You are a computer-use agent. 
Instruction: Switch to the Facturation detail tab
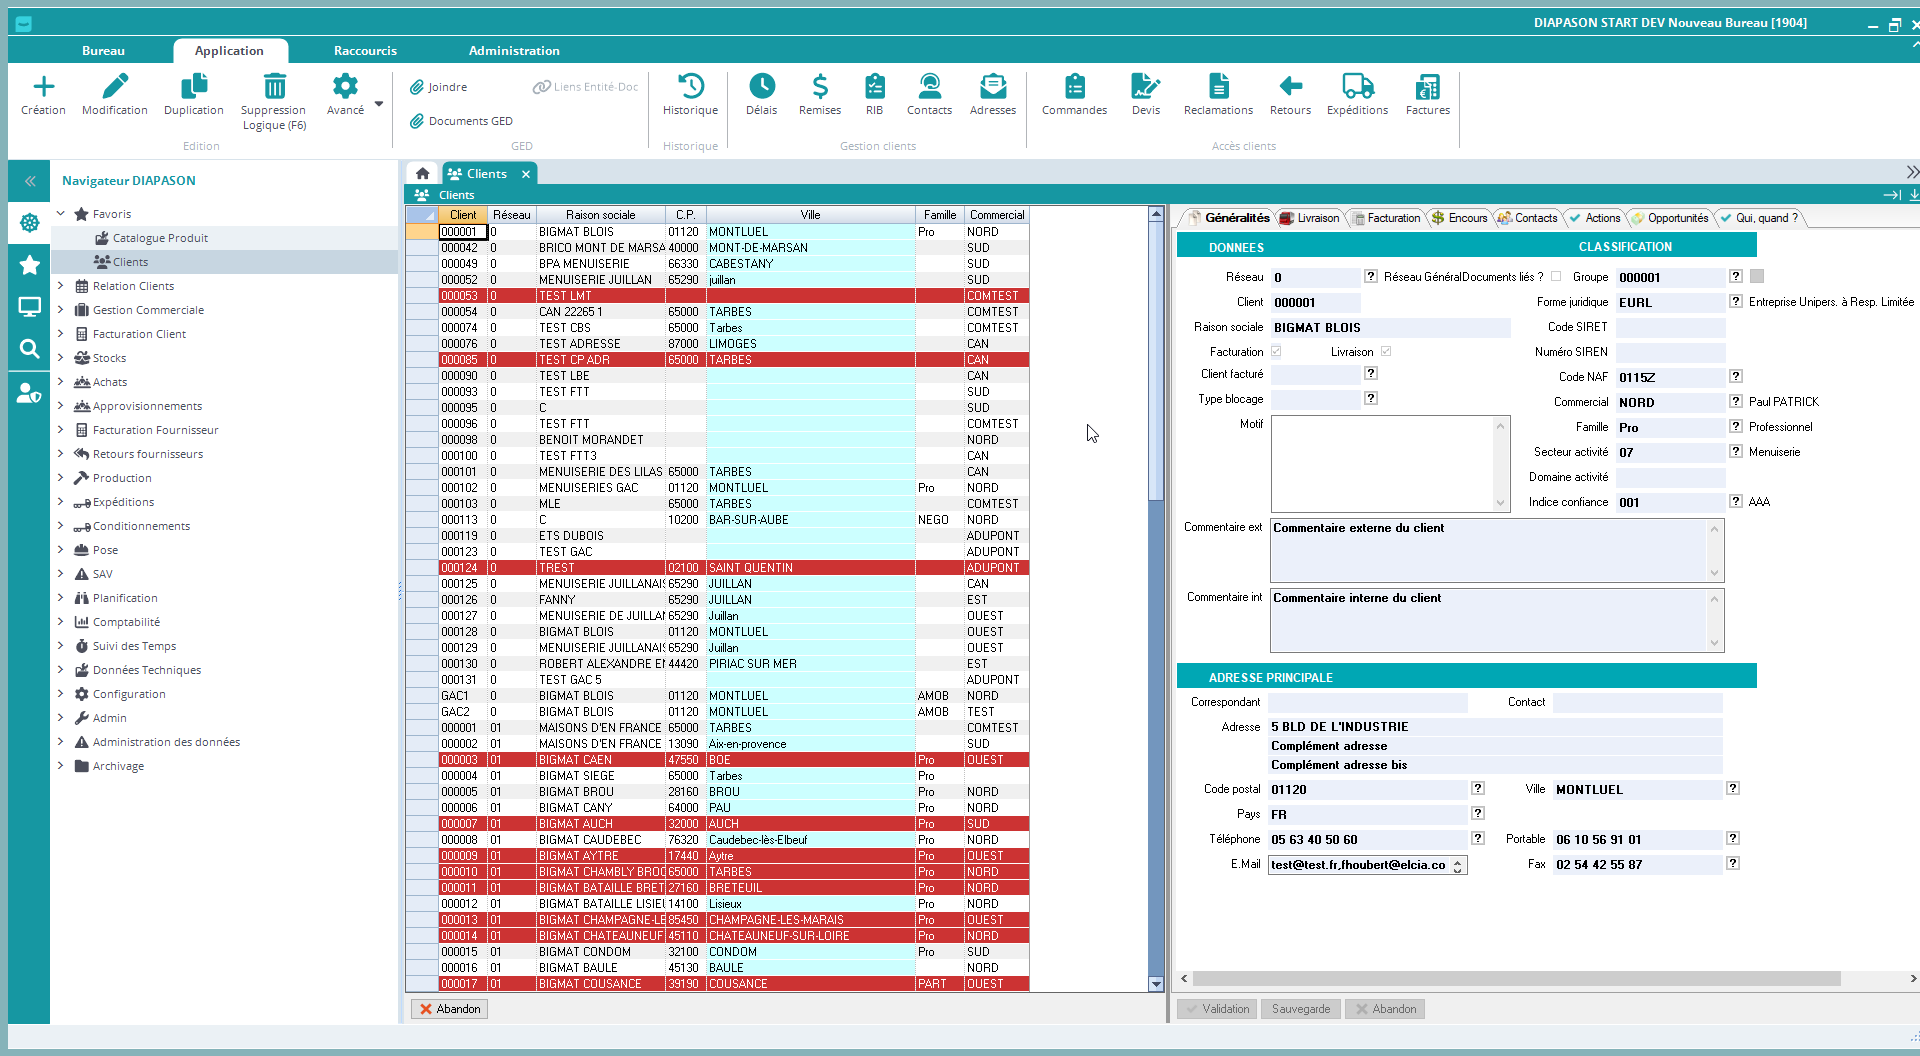click(1392, 218)
